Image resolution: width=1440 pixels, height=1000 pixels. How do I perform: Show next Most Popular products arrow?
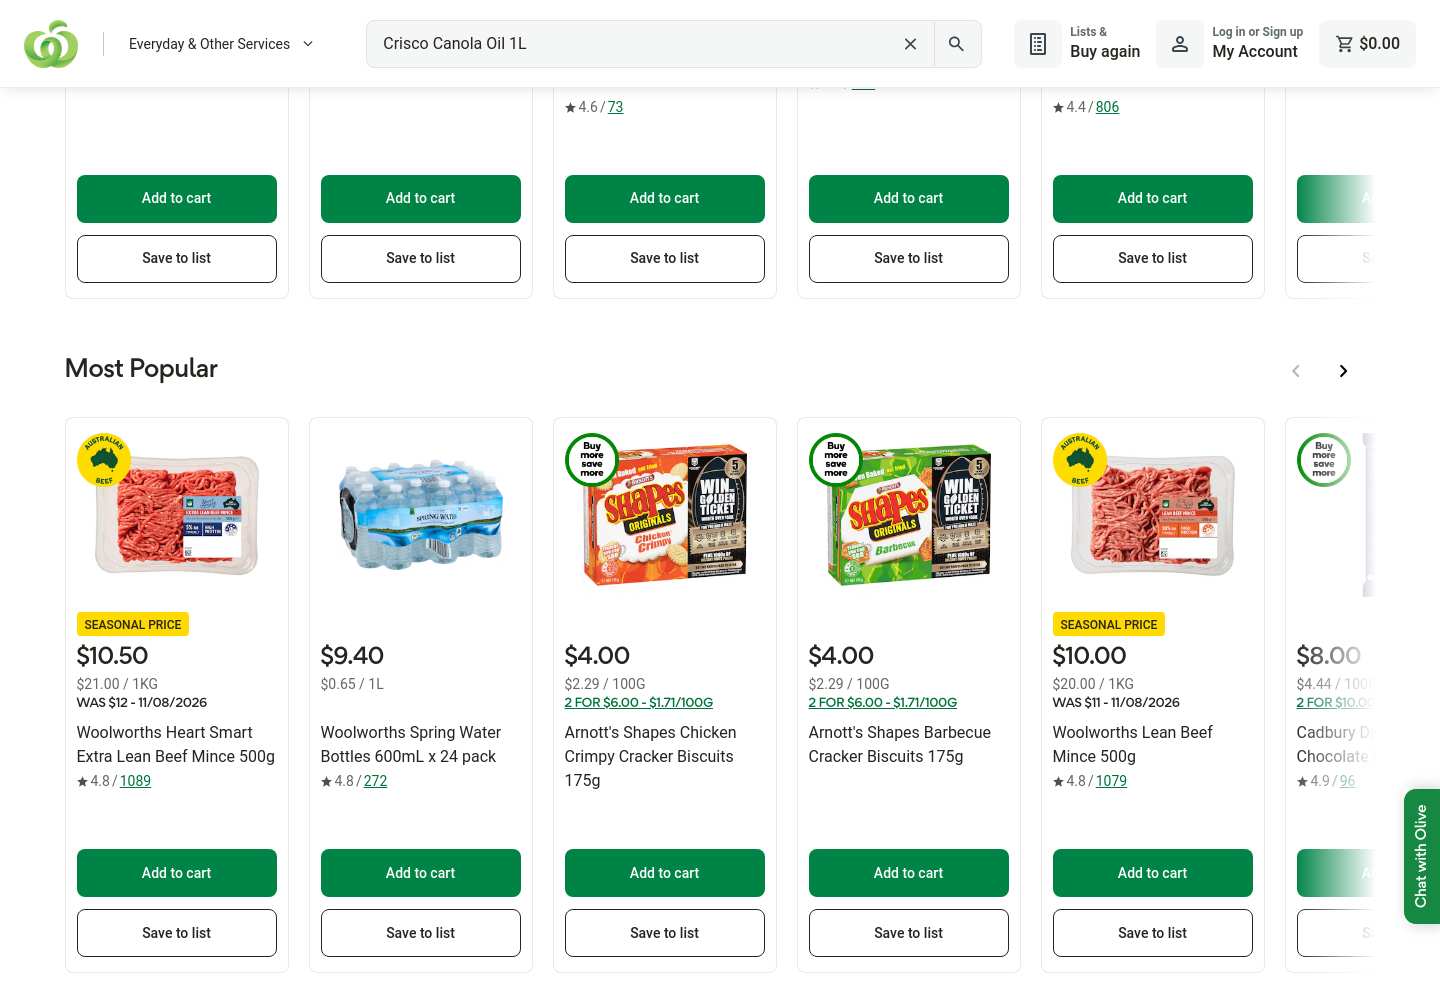[x=1343, y=371]
